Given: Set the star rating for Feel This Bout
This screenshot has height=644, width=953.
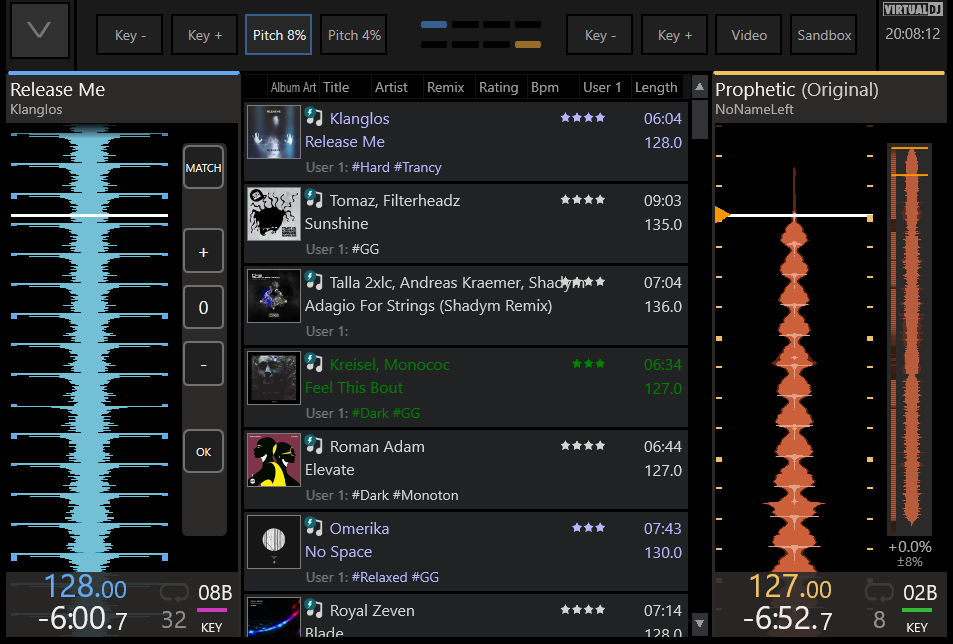Looking at the screenshot, I should click(x=588, y=364).
